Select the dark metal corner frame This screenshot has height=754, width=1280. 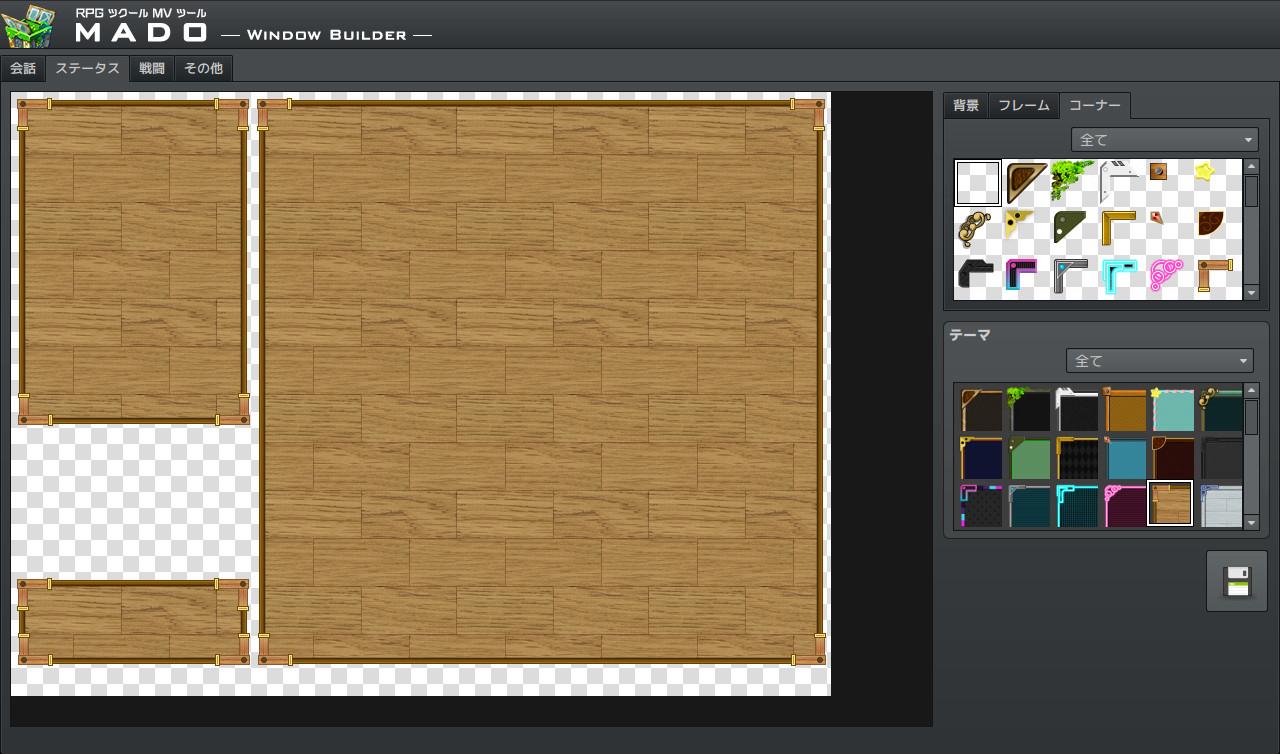coord(977,271)
